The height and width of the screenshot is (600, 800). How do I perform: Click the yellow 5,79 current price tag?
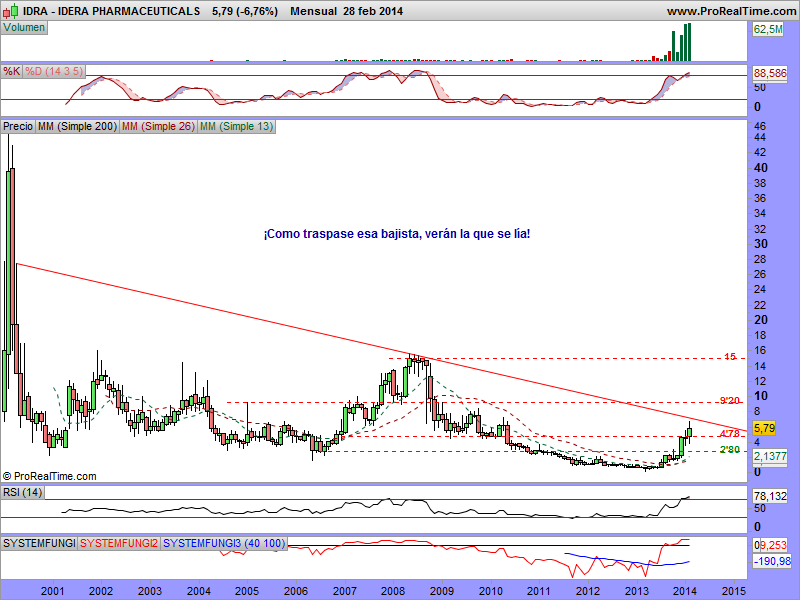(x=764, y=428)
